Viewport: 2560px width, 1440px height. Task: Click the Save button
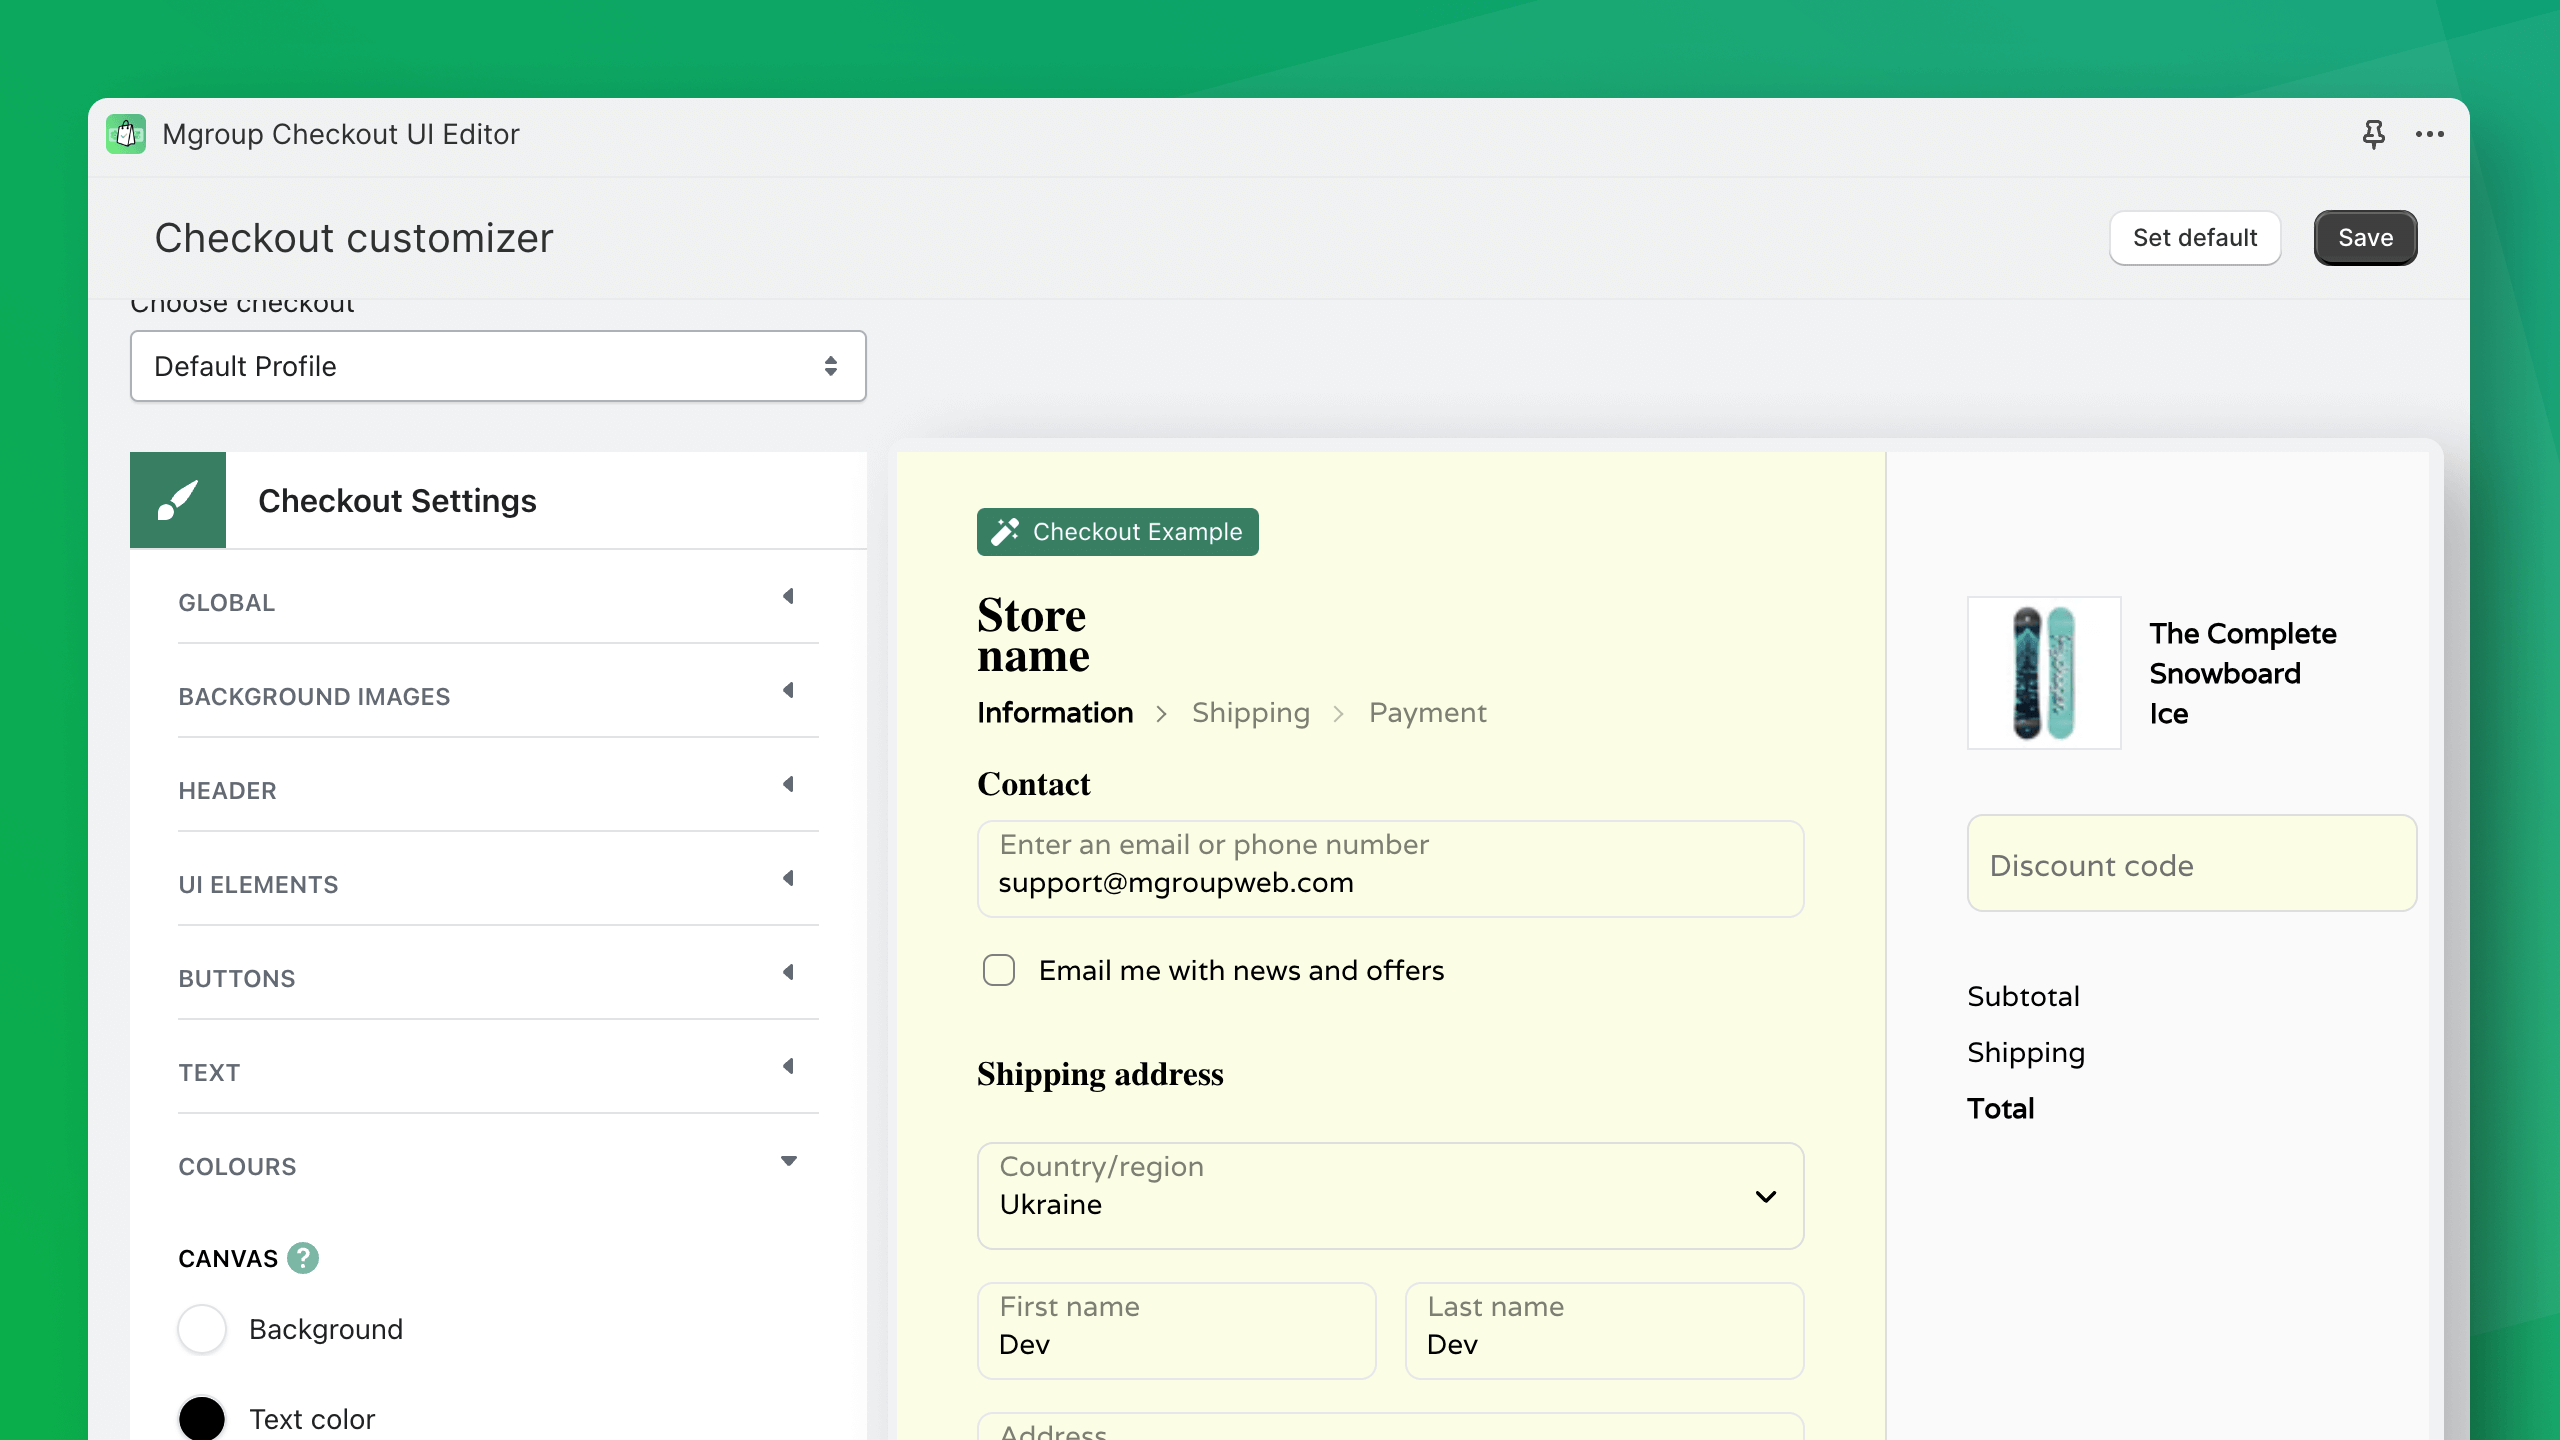point(2365,237)
